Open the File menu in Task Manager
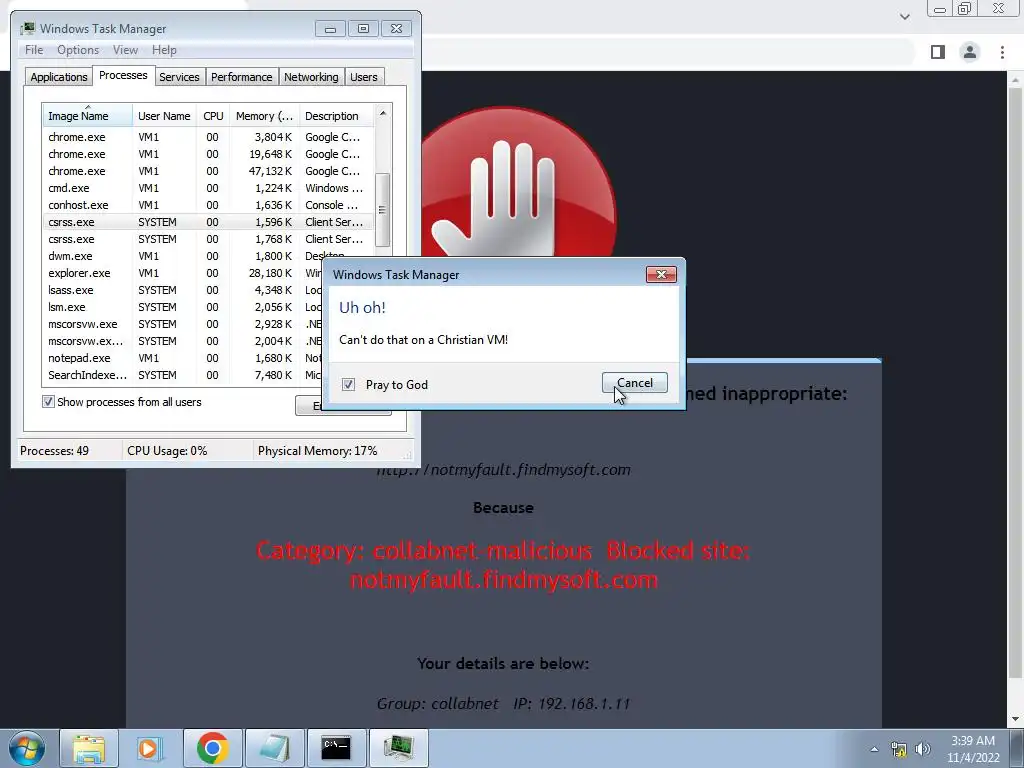The width and height of the screenshot is (1024, 768). 34,50
